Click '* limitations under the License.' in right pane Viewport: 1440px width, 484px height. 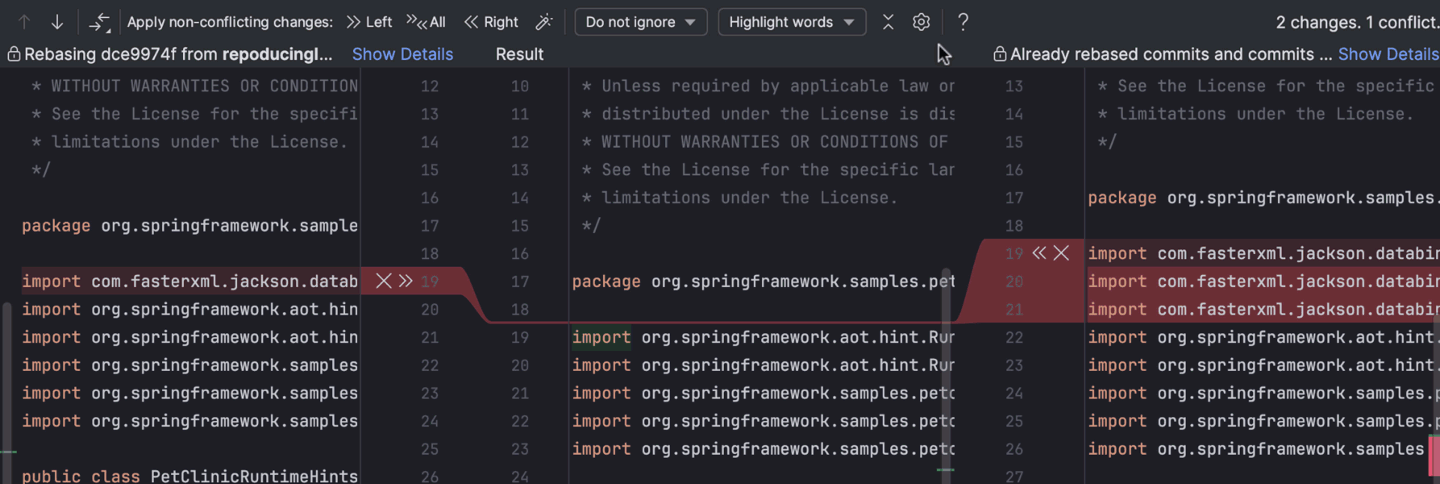pos(1256,113)
